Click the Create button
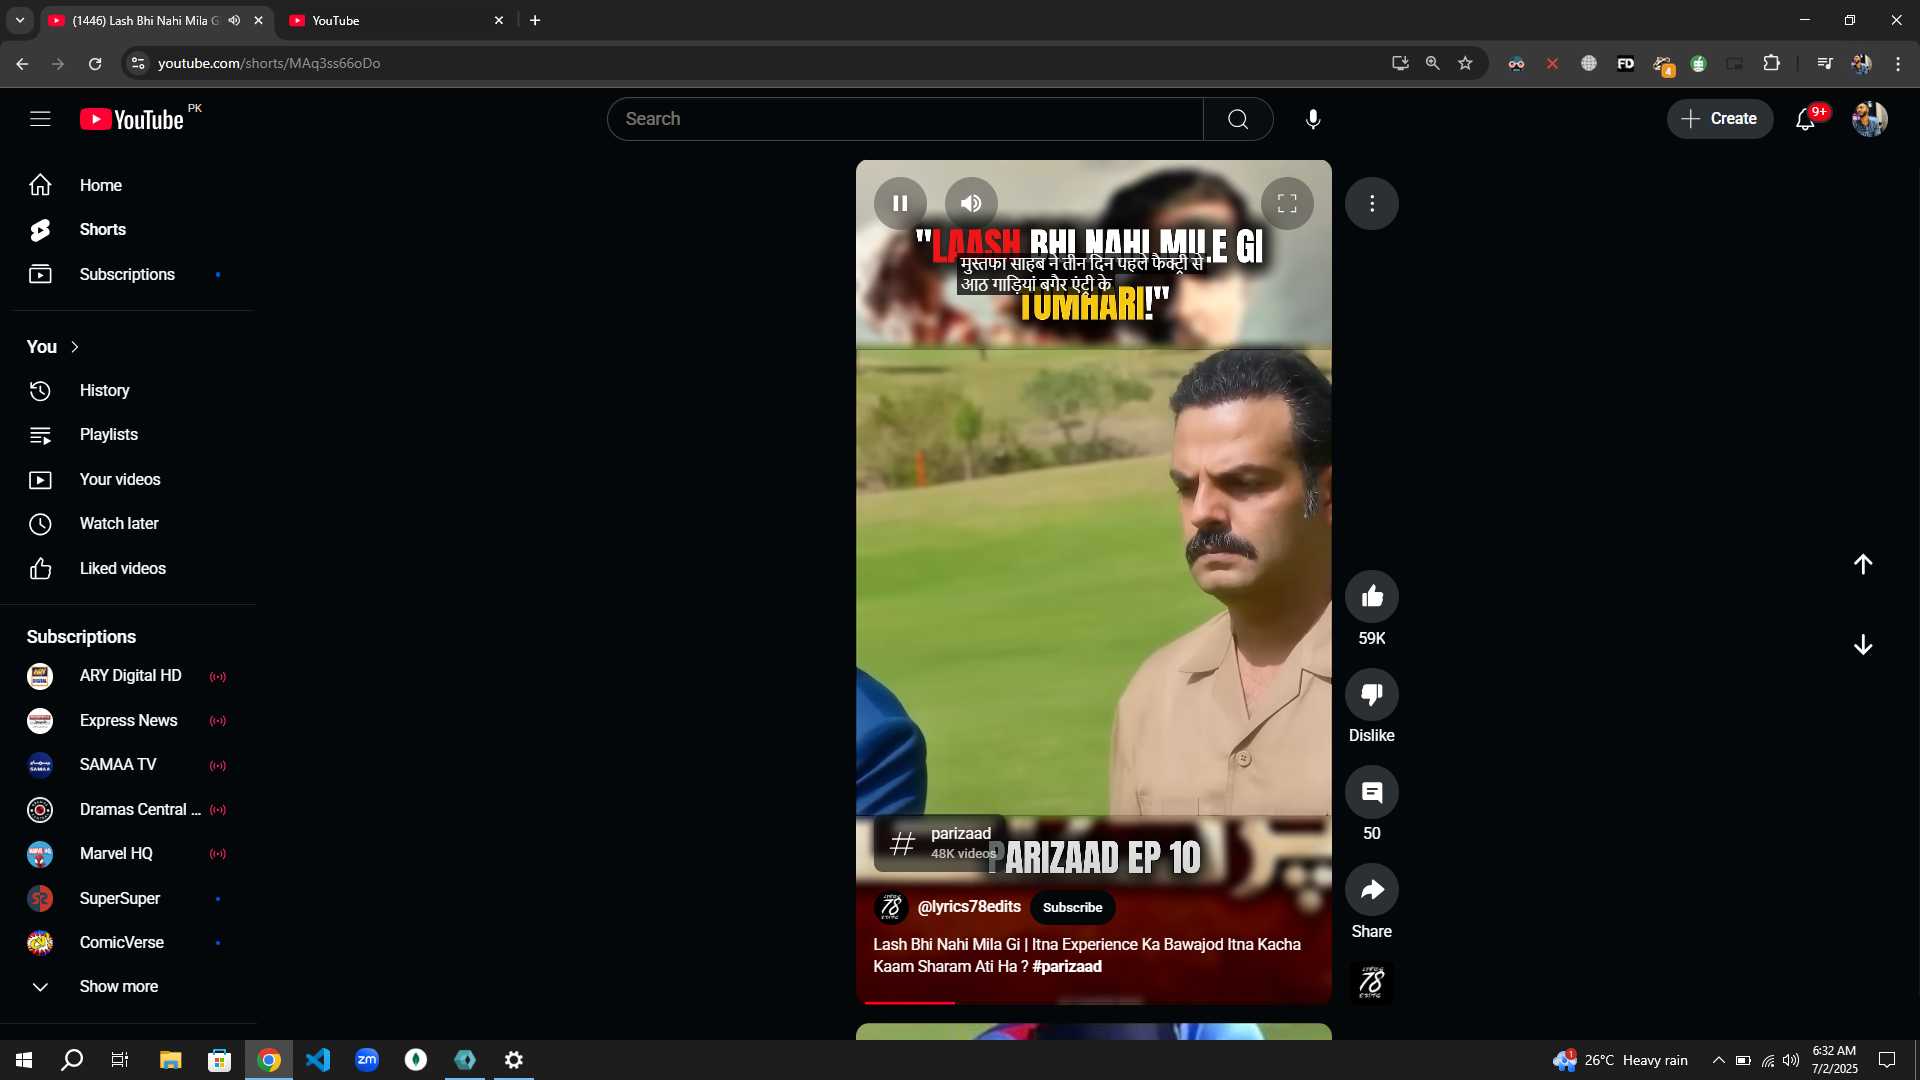 [x=1719, y=119]
